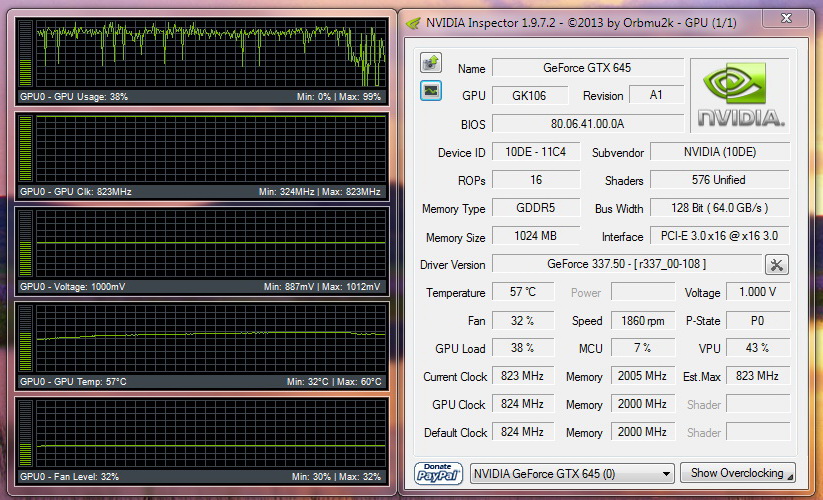
Task: Click the GPU Load value 38 %
Action: pyautogui.click(x=523, y=348)
